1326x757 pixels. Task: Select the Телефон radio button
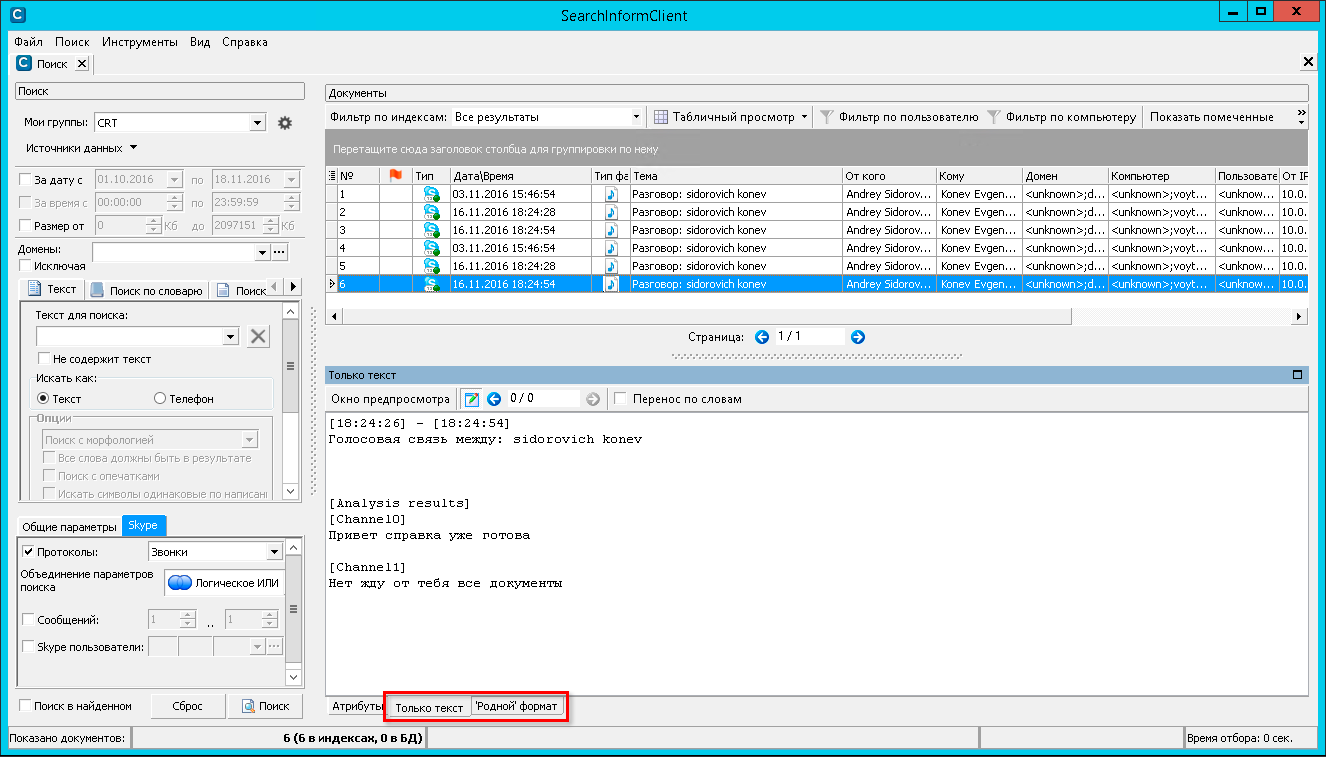coord(160,399)
